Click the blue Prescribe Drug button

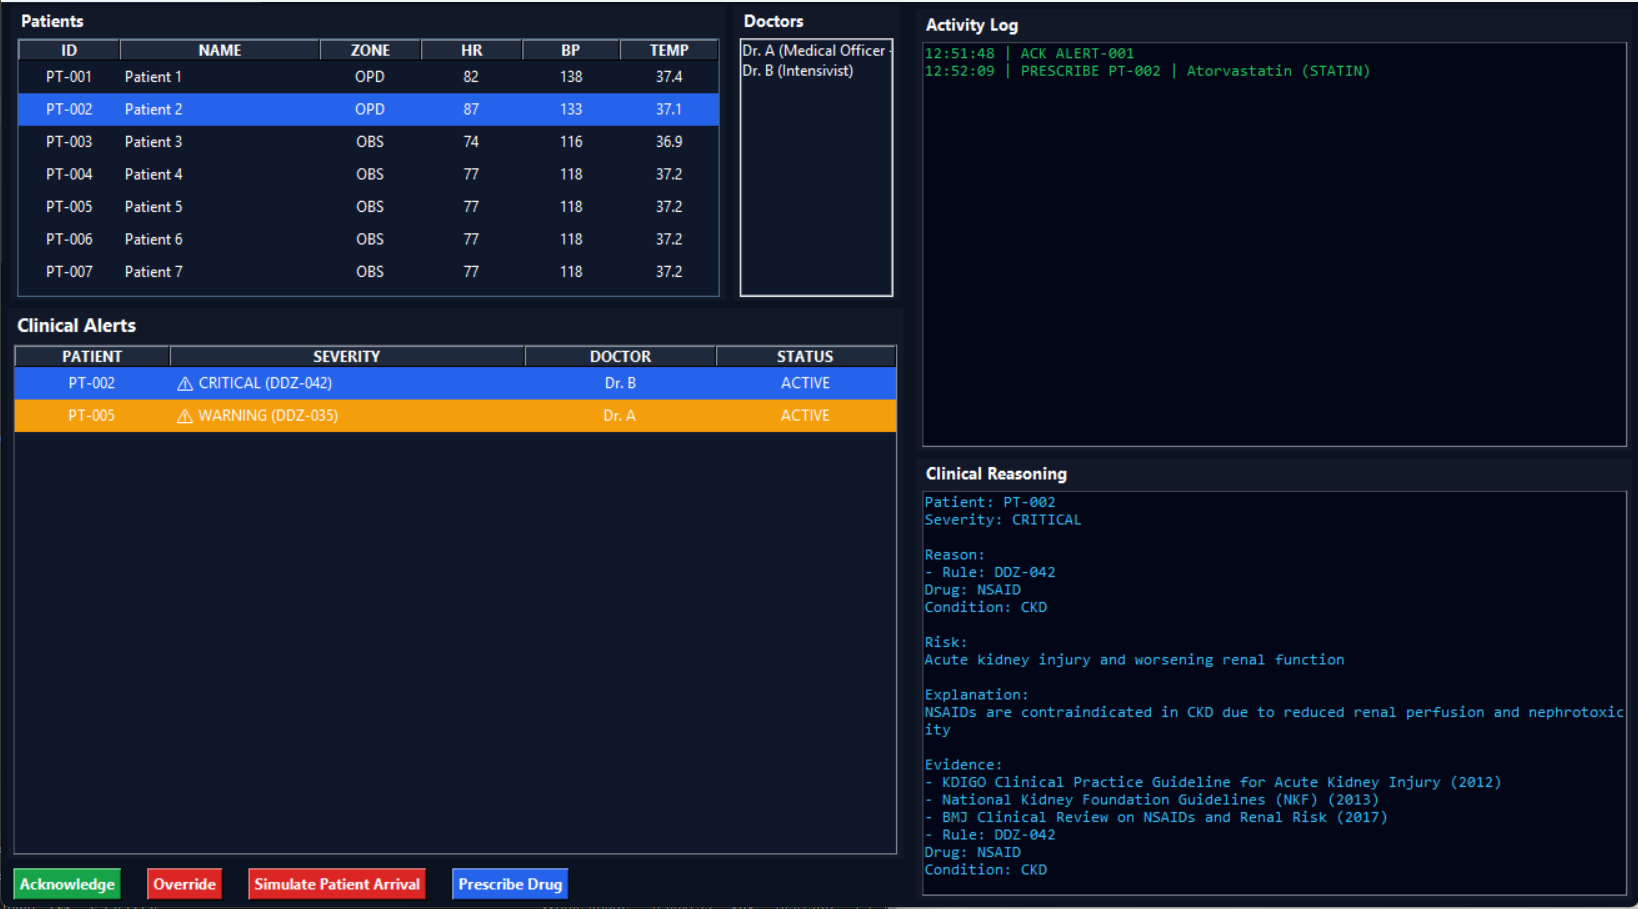pyautogui.click(x=510, y=884)
